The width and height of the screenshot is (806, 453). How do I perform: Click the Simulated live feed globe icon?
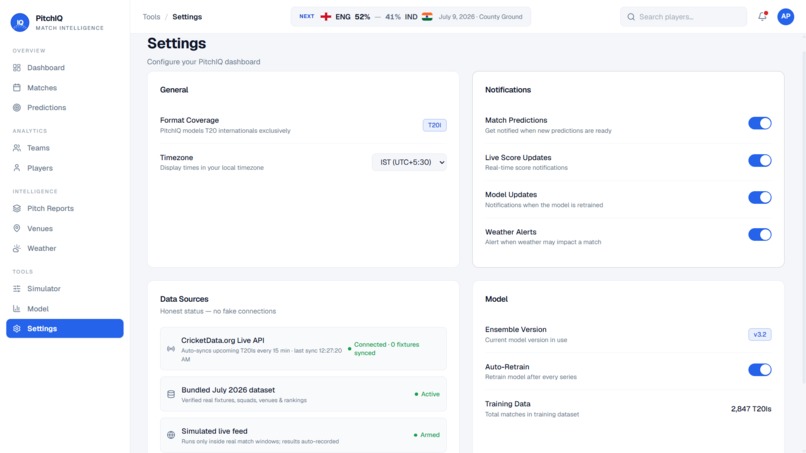tap(171, 435)
